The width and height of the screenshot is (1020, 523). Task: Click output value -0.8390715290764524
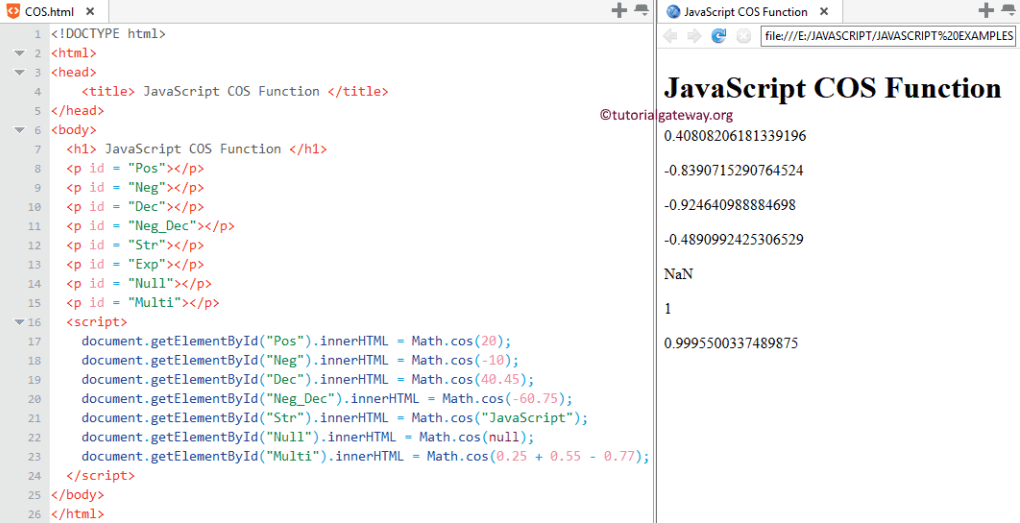click(734, 170)
